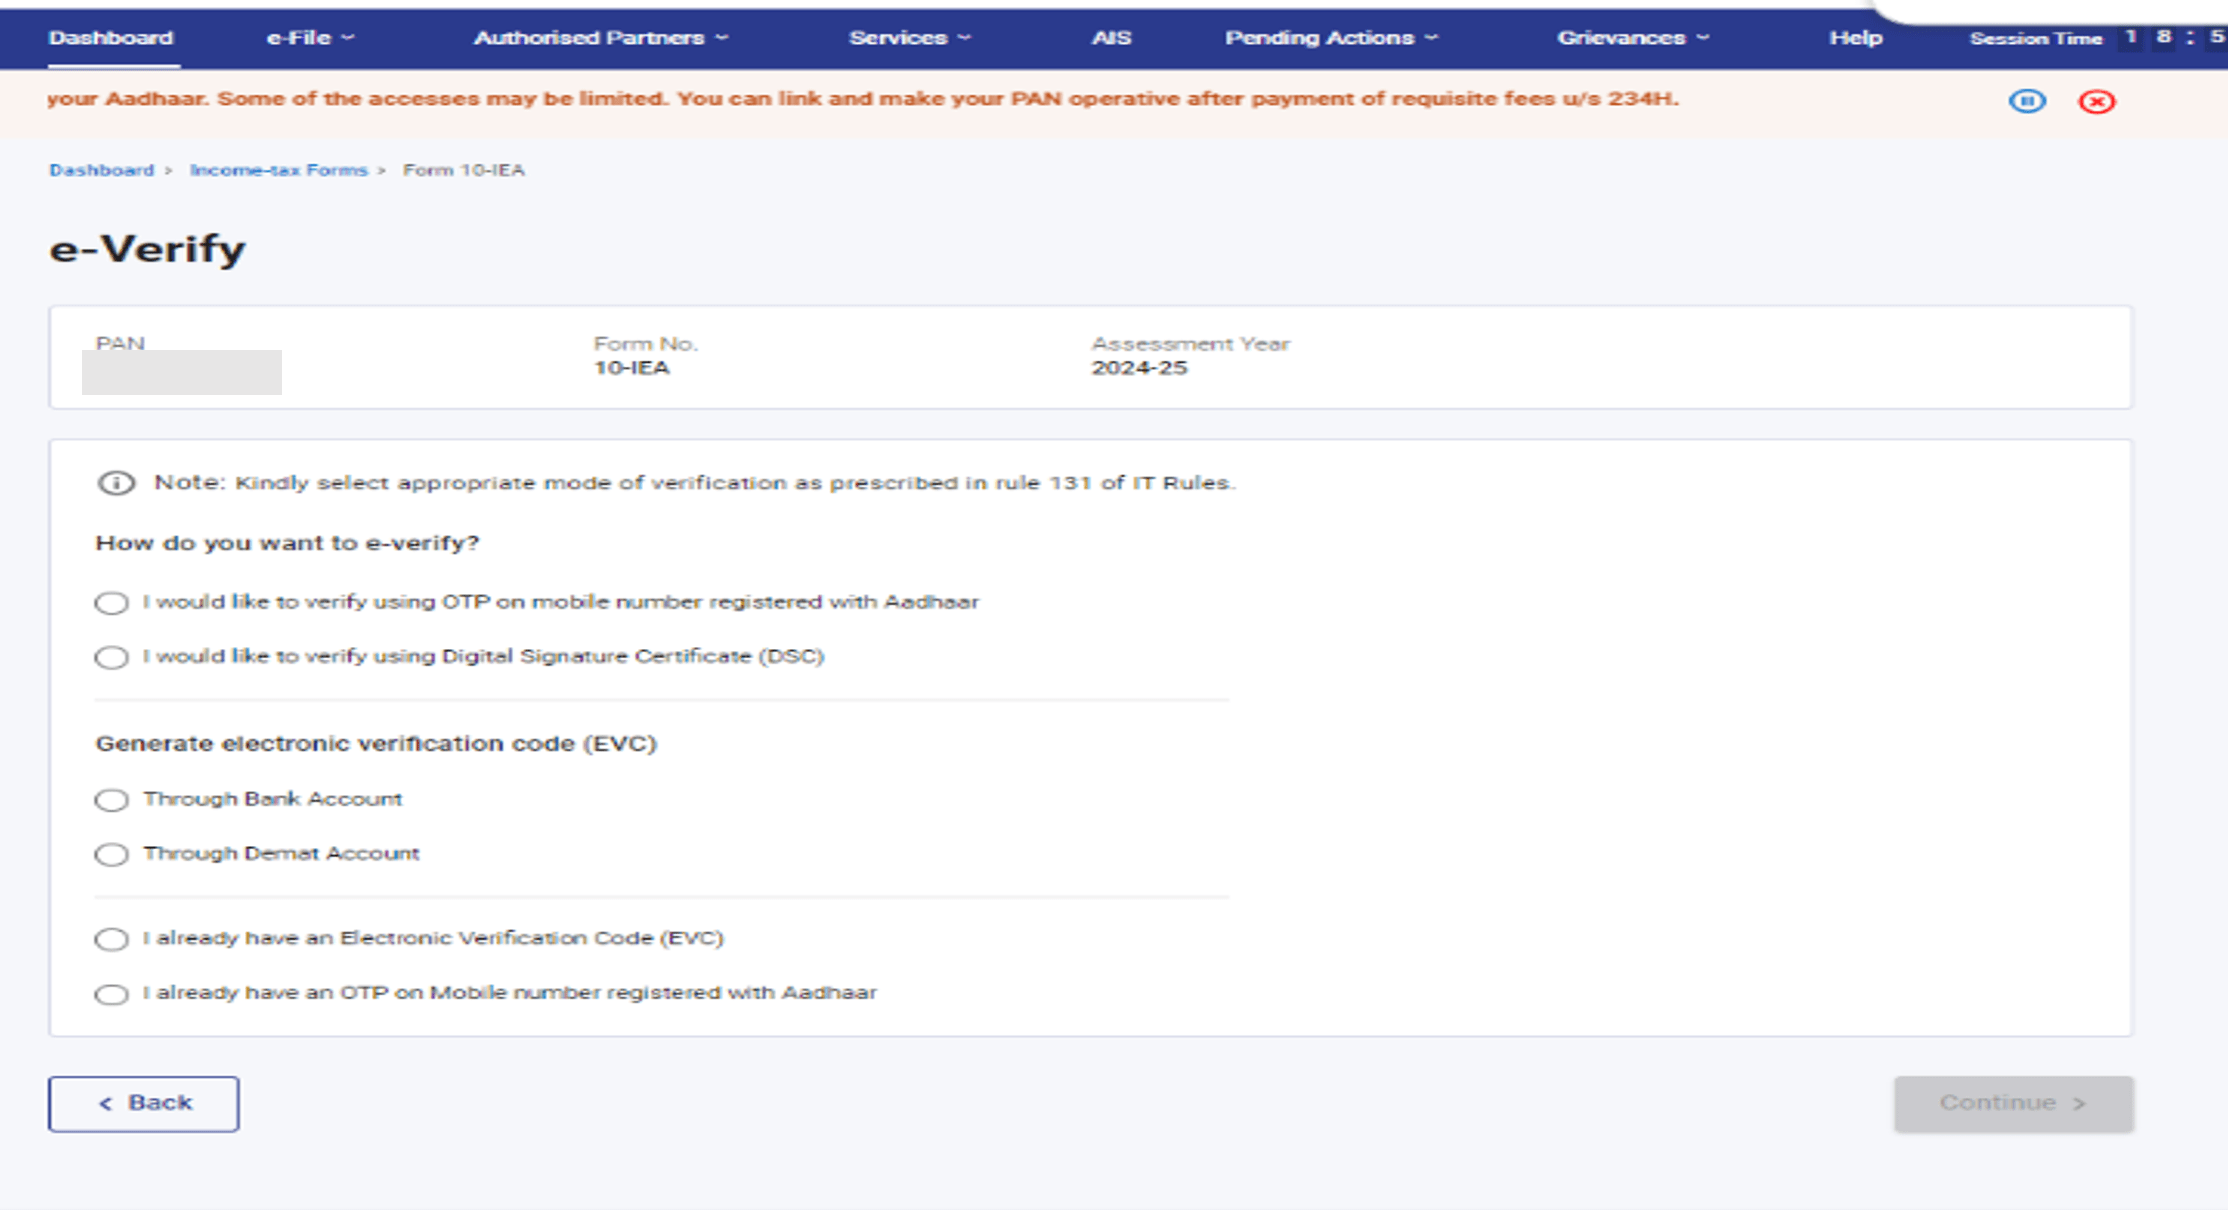Go back using the Back button

tap(143, 1102)
